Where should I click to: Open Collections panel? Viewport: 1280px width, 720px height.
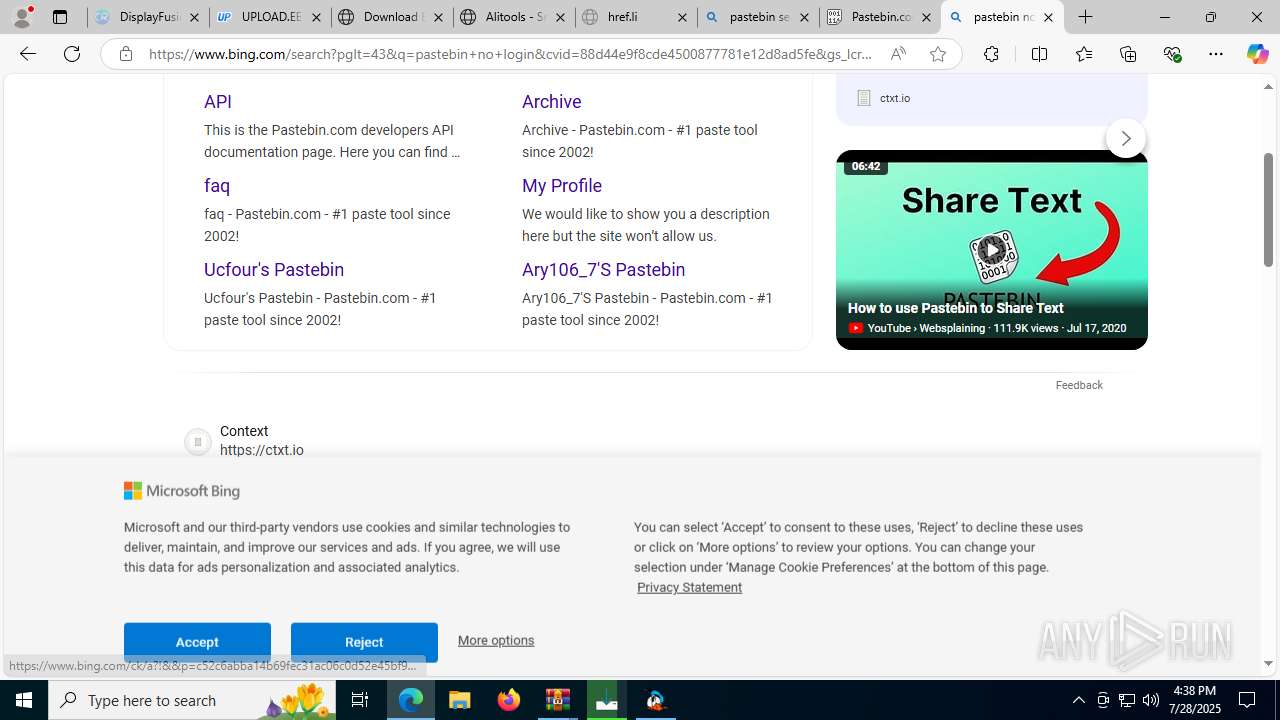coord(1128,54)
